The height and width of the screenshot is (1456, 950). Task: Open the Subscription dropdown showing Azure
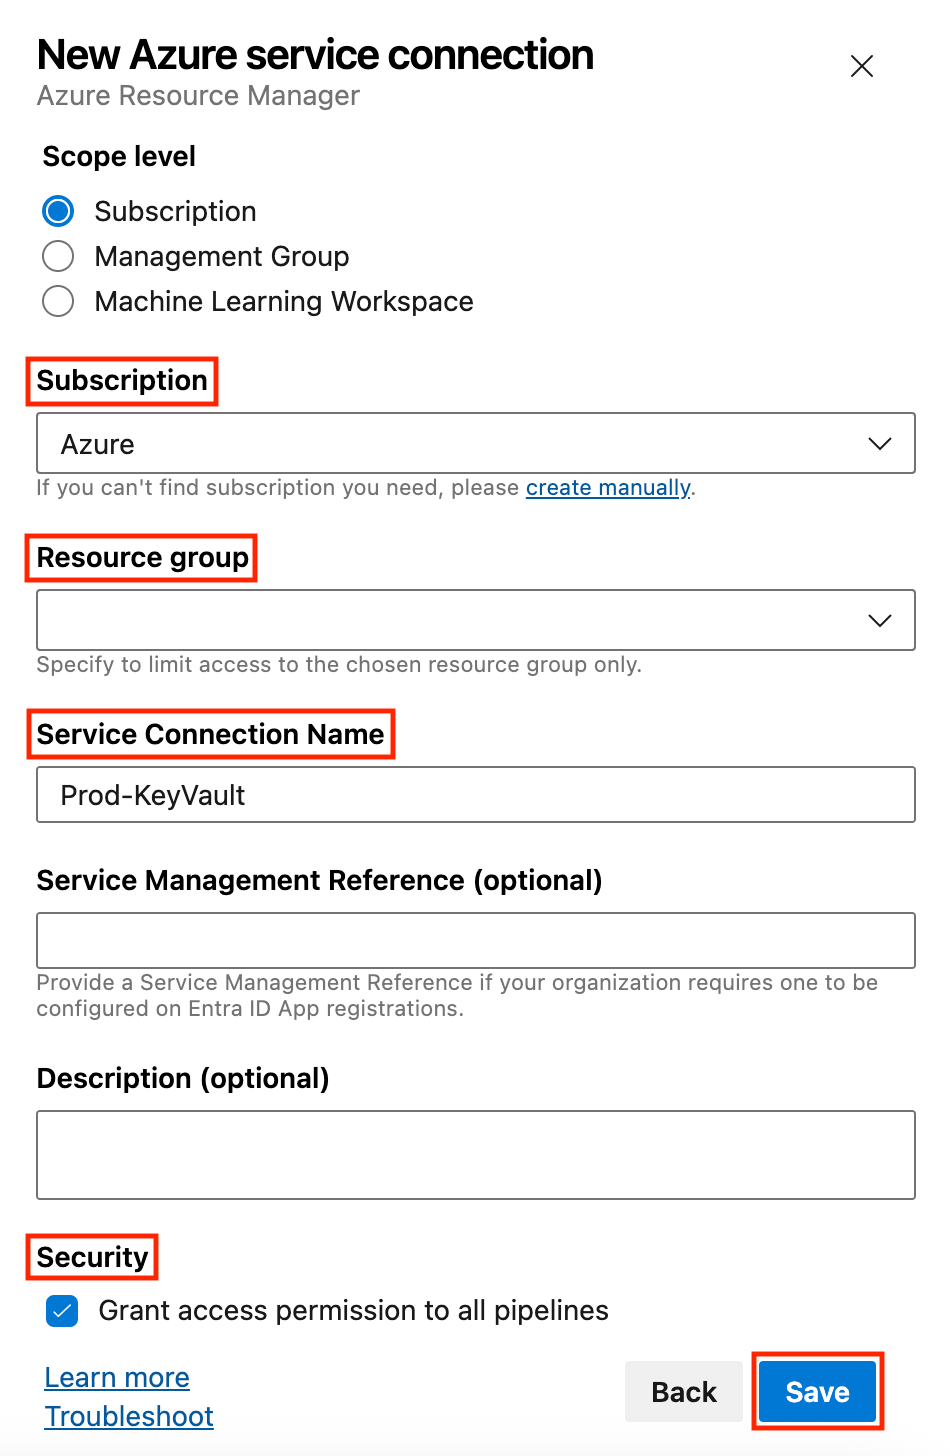475,443
